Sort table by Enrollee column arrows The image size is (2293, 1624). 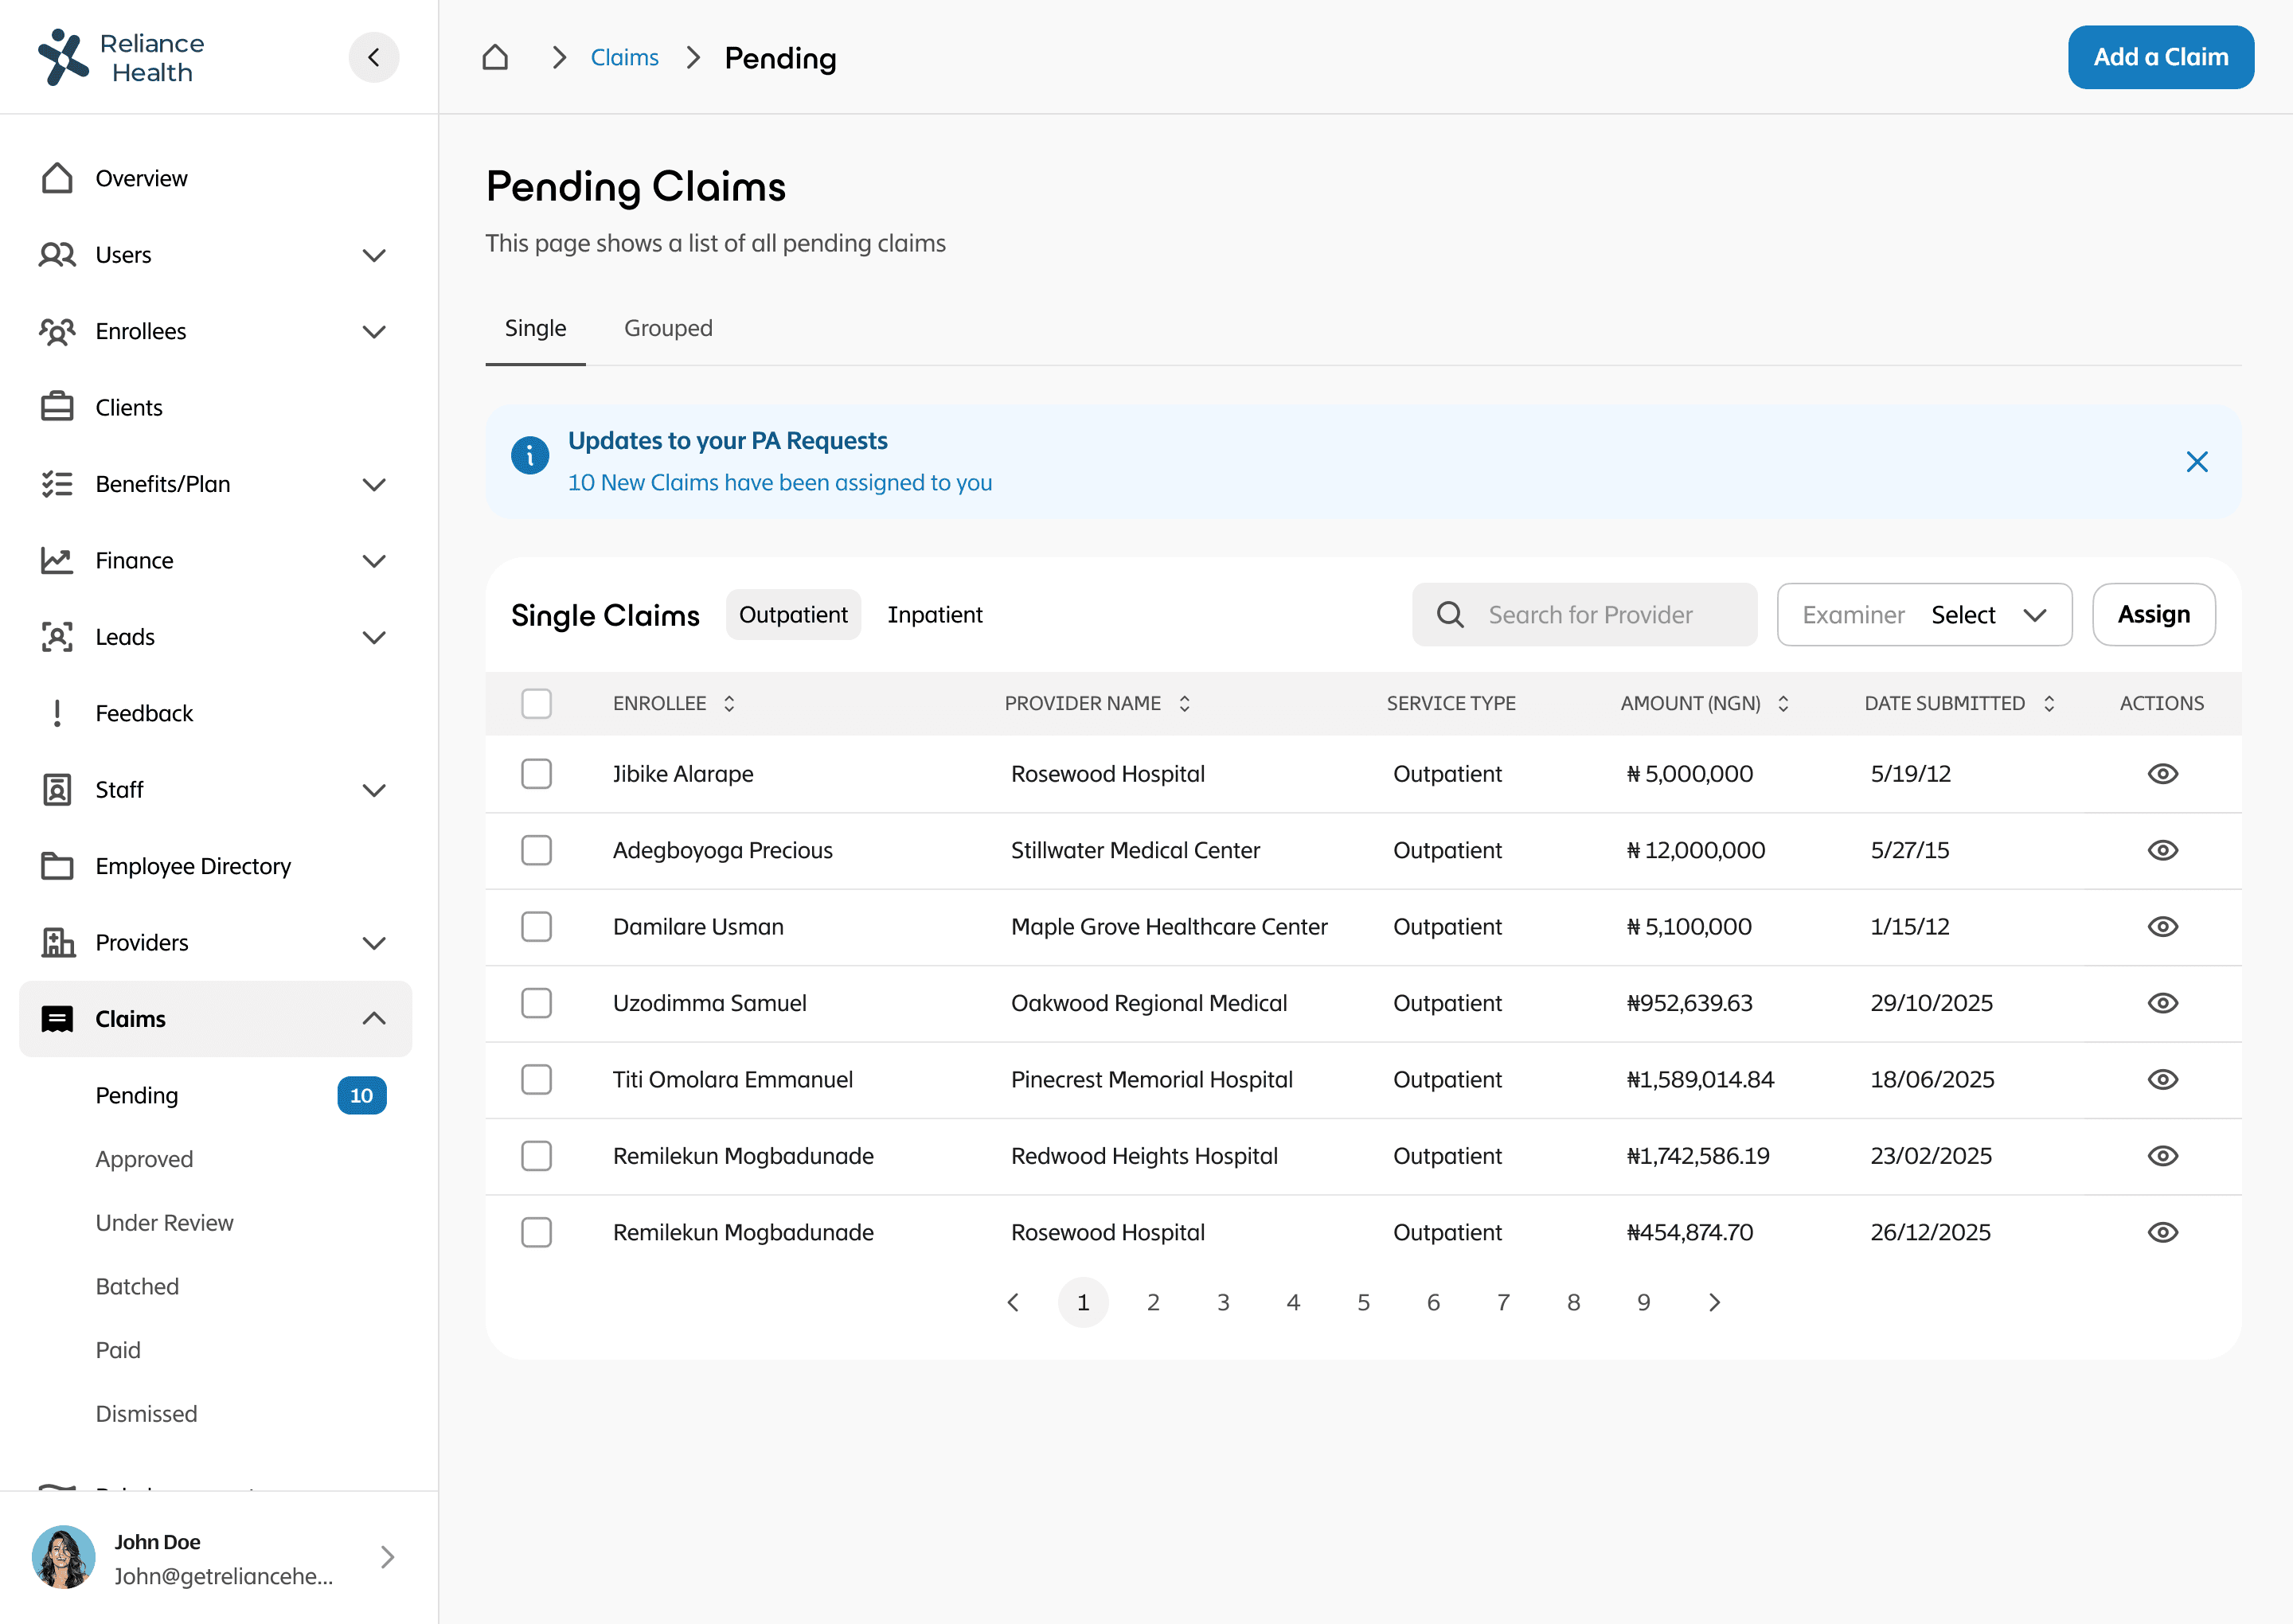(x=729, y=703)
